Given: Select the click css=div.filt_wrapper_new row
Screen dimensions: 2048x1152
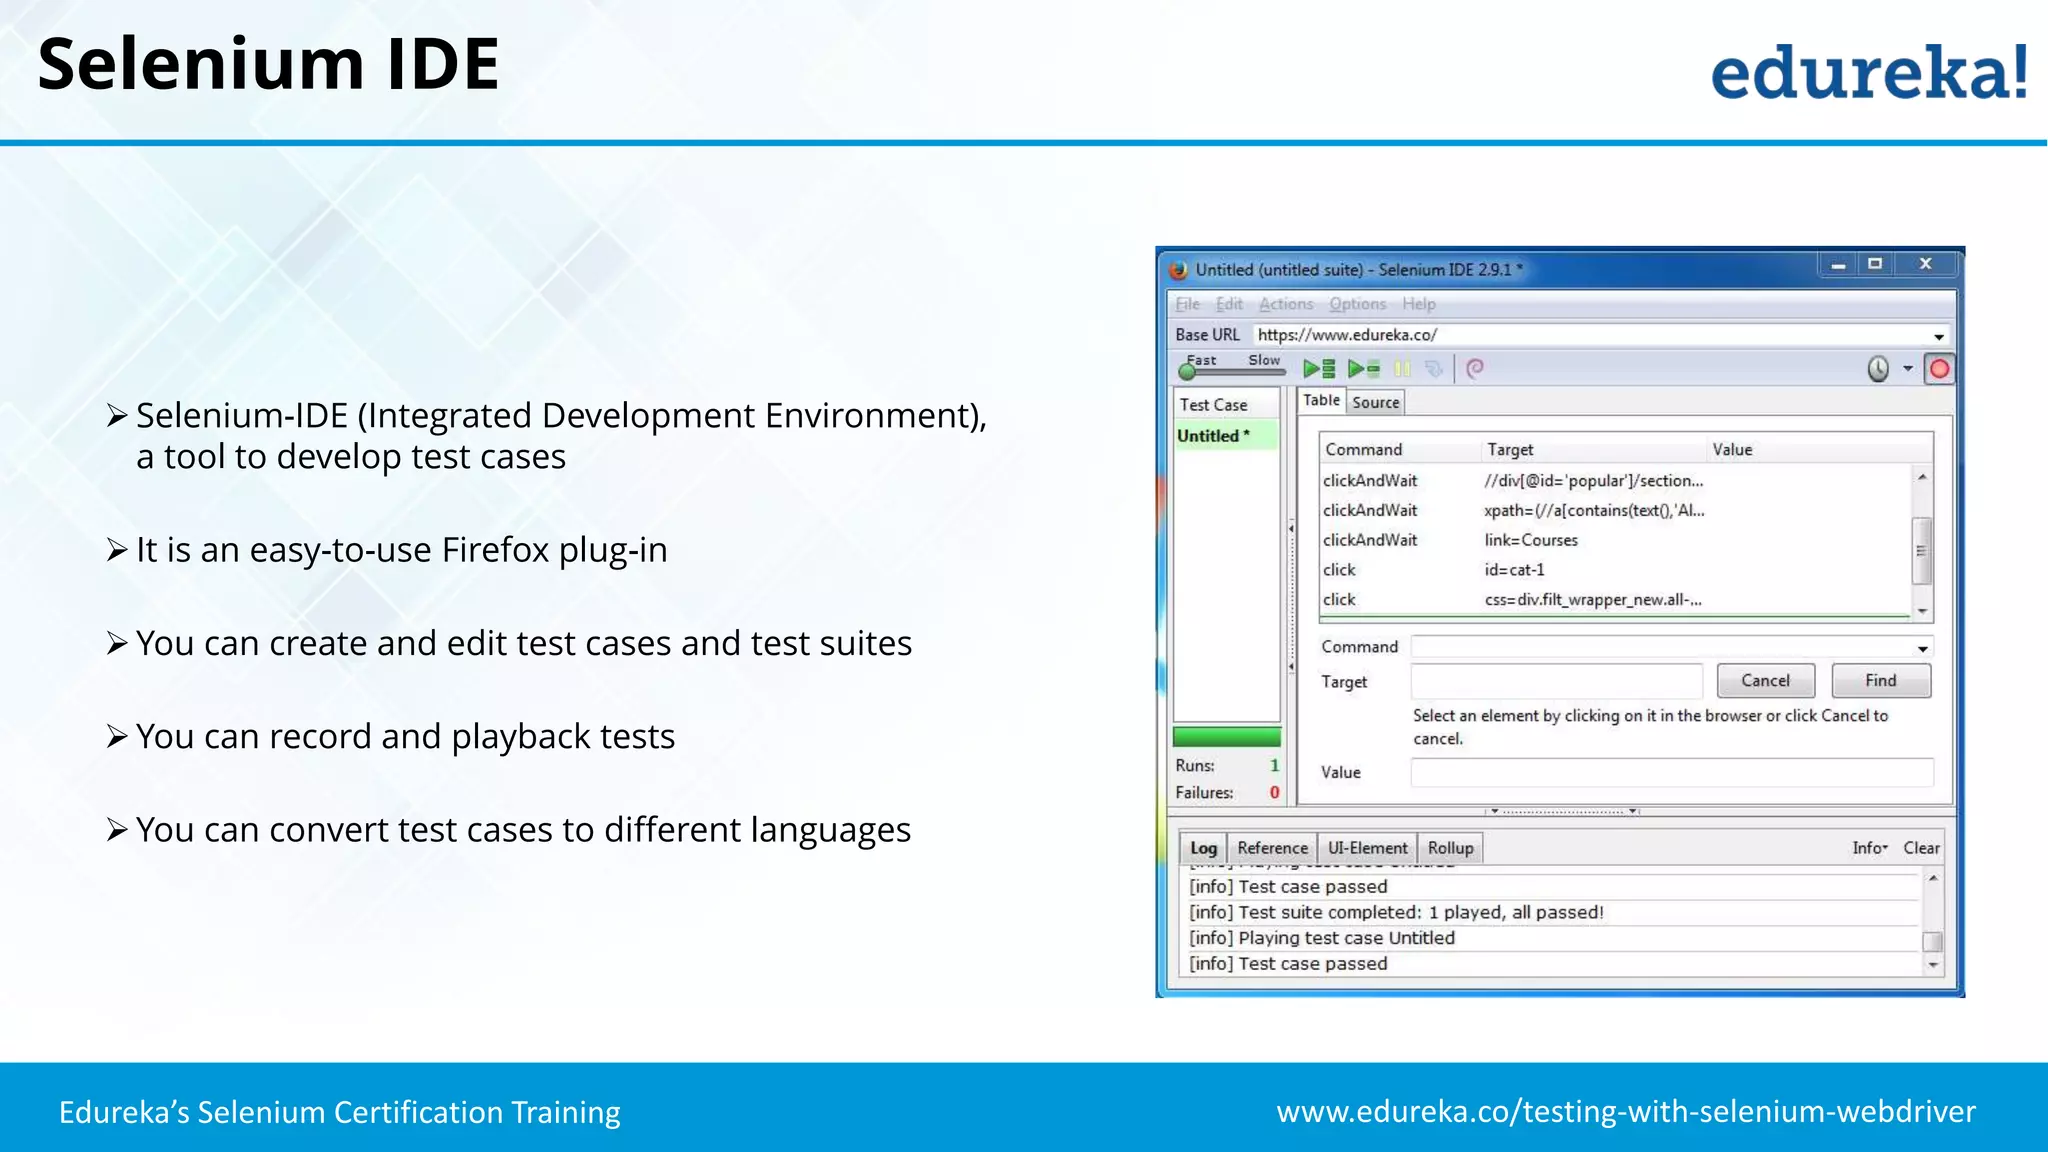Looking at the screenshot, I should point(1614,600).
